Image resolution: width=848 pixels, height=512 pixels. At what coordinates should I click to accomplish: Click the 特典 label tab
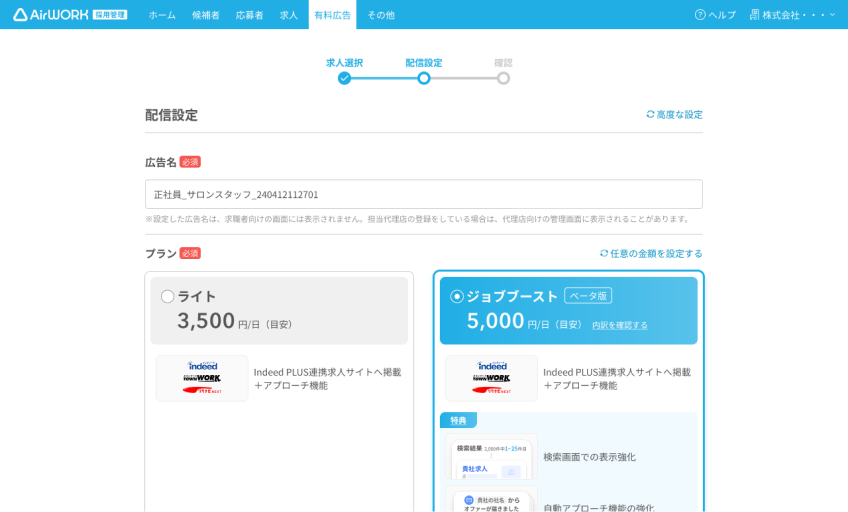pos(458,421)
